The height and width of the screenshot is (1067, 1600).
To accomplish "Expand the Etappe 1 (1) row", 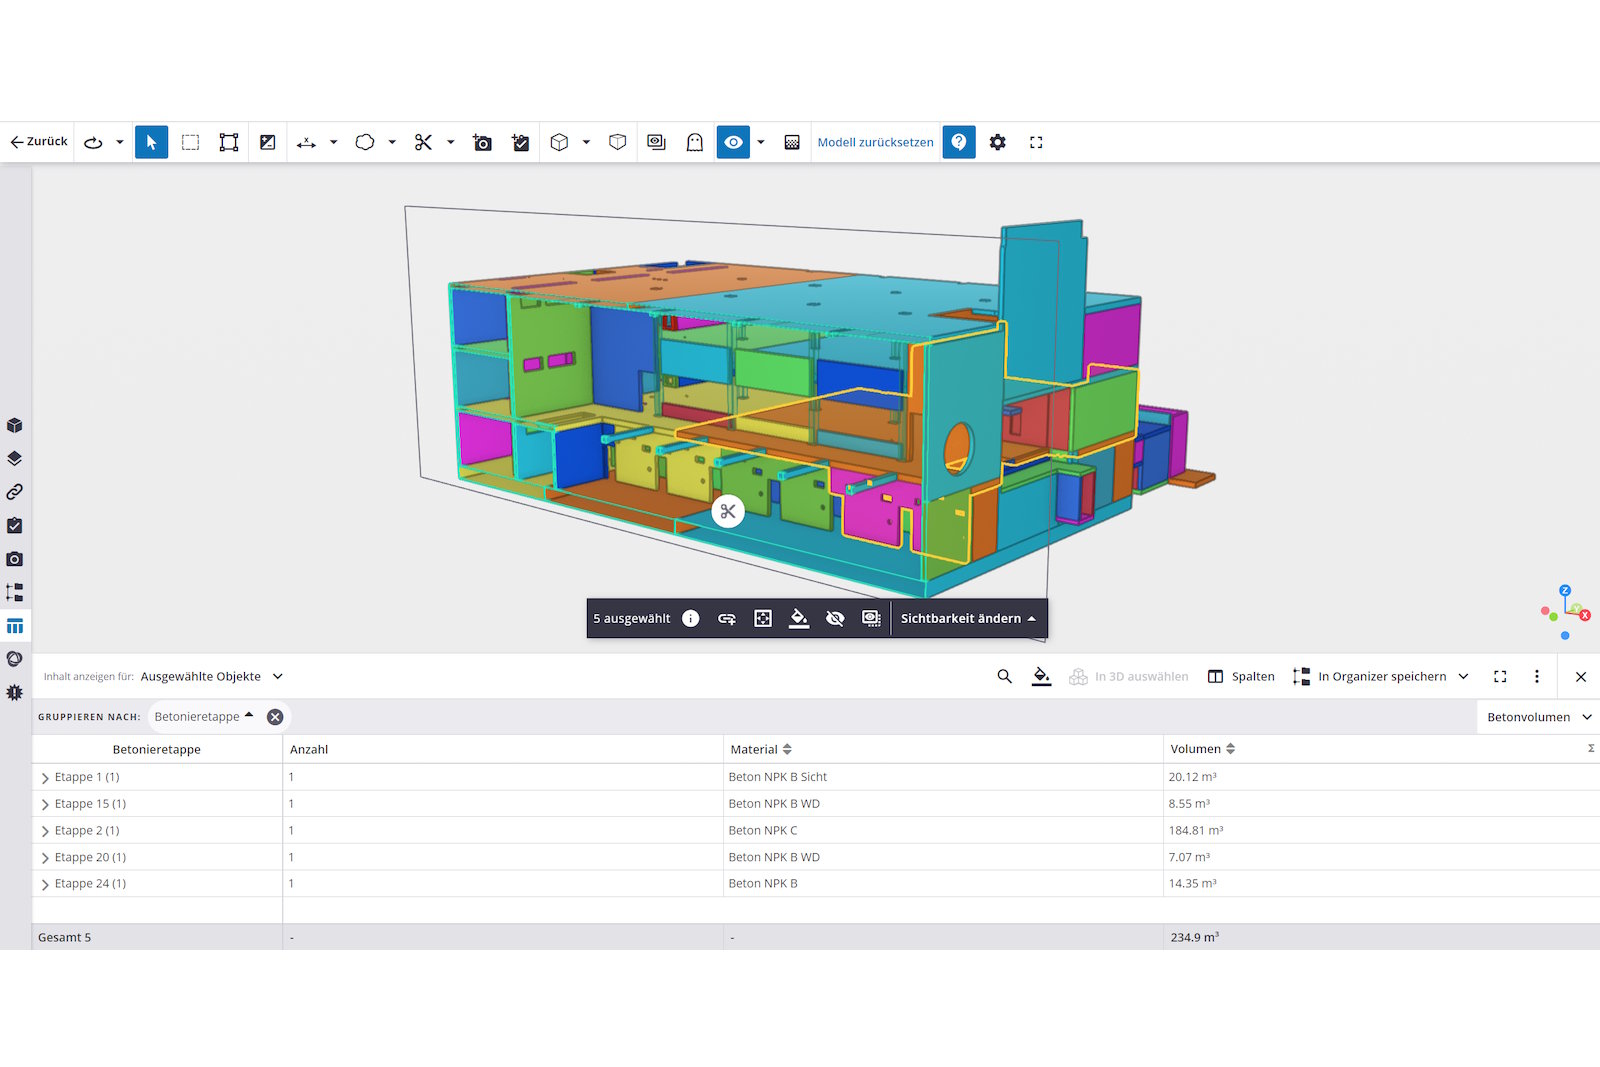I will 45,777.
